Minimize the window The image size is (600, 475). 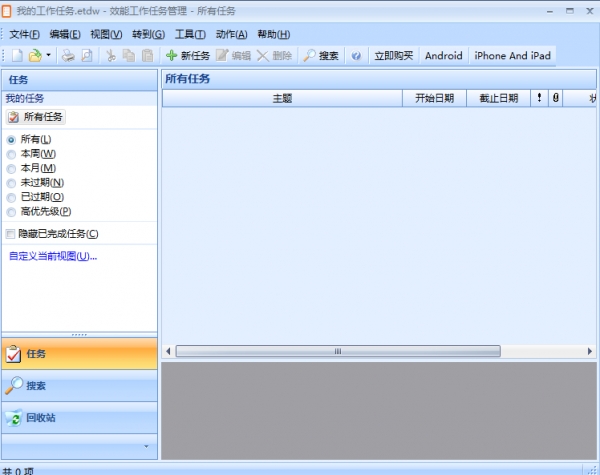(550, 11)
